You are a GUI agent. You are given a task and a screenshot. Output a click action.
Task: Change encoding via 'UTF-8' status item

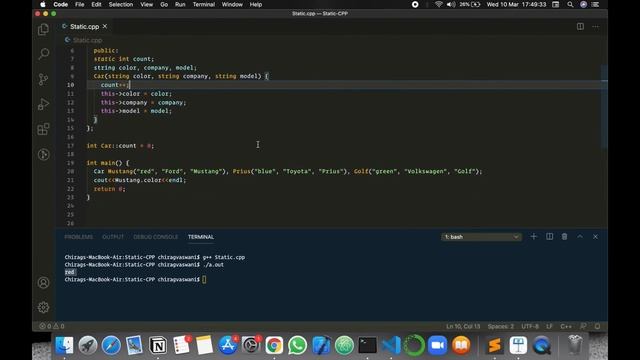pos(530,326)
